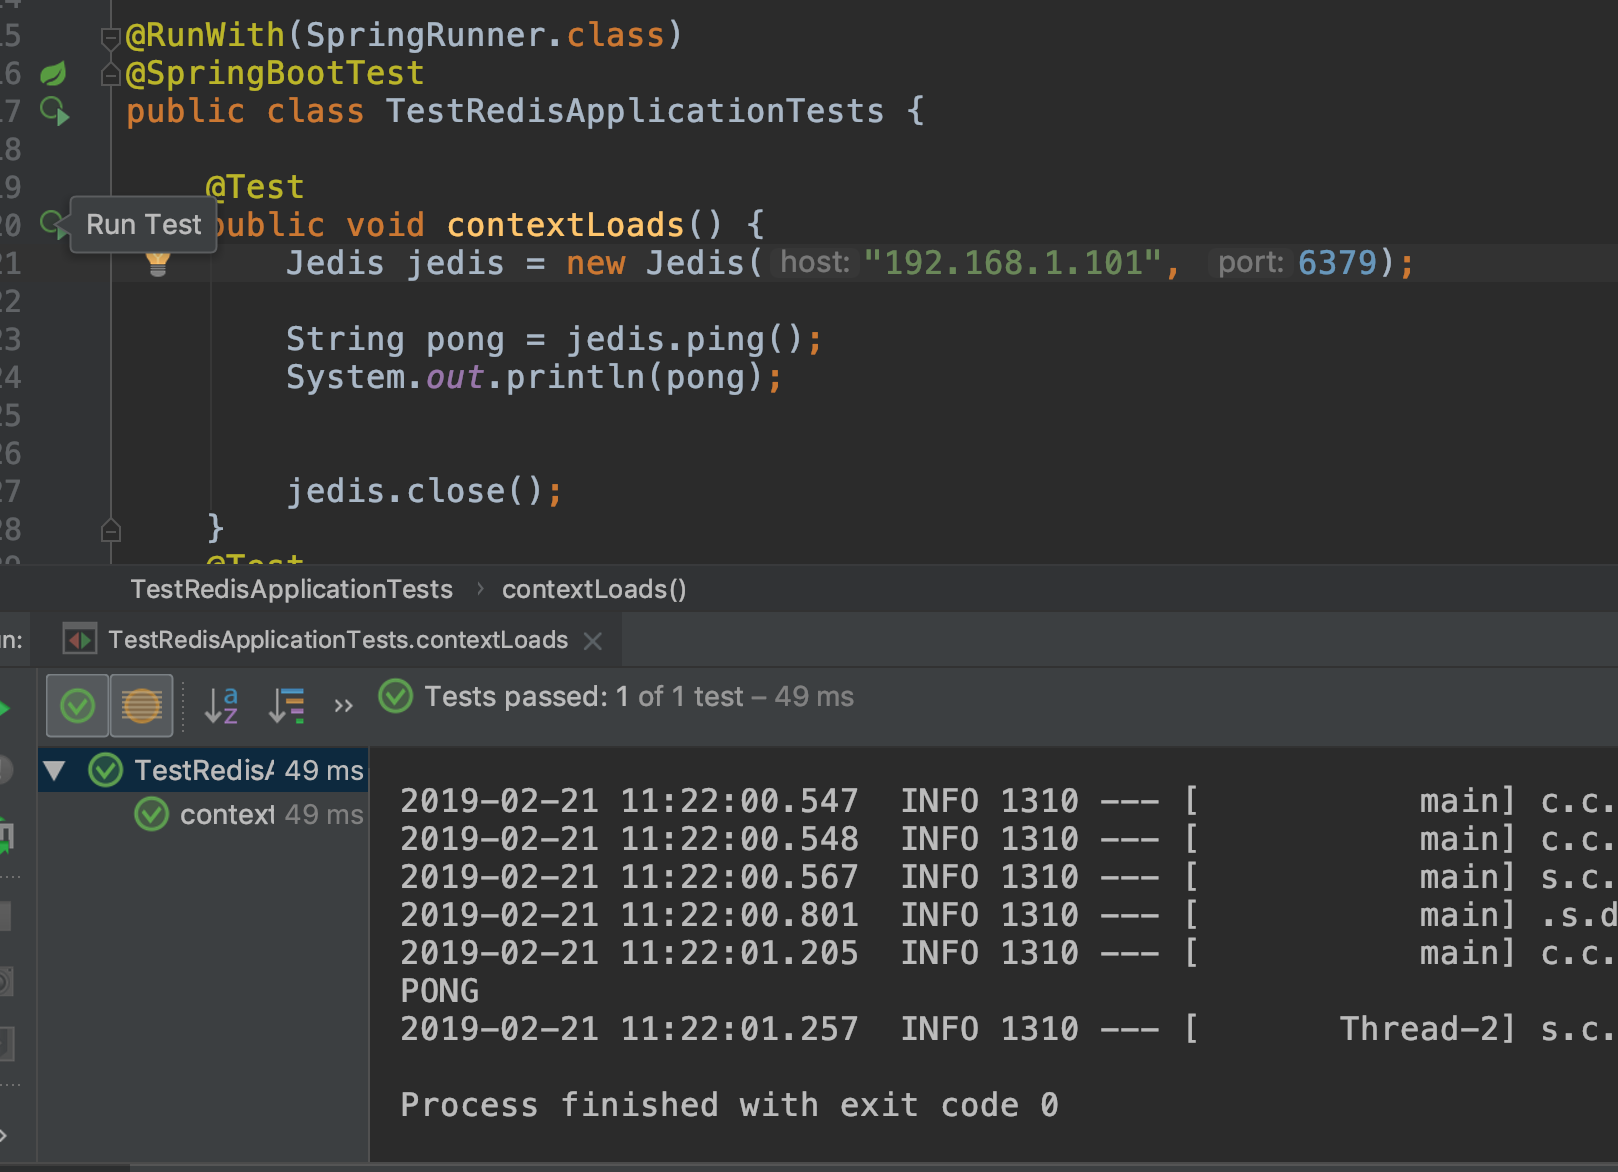
Task: Collapse the @RunWith annotation fold marker
Action: (111, 38)
